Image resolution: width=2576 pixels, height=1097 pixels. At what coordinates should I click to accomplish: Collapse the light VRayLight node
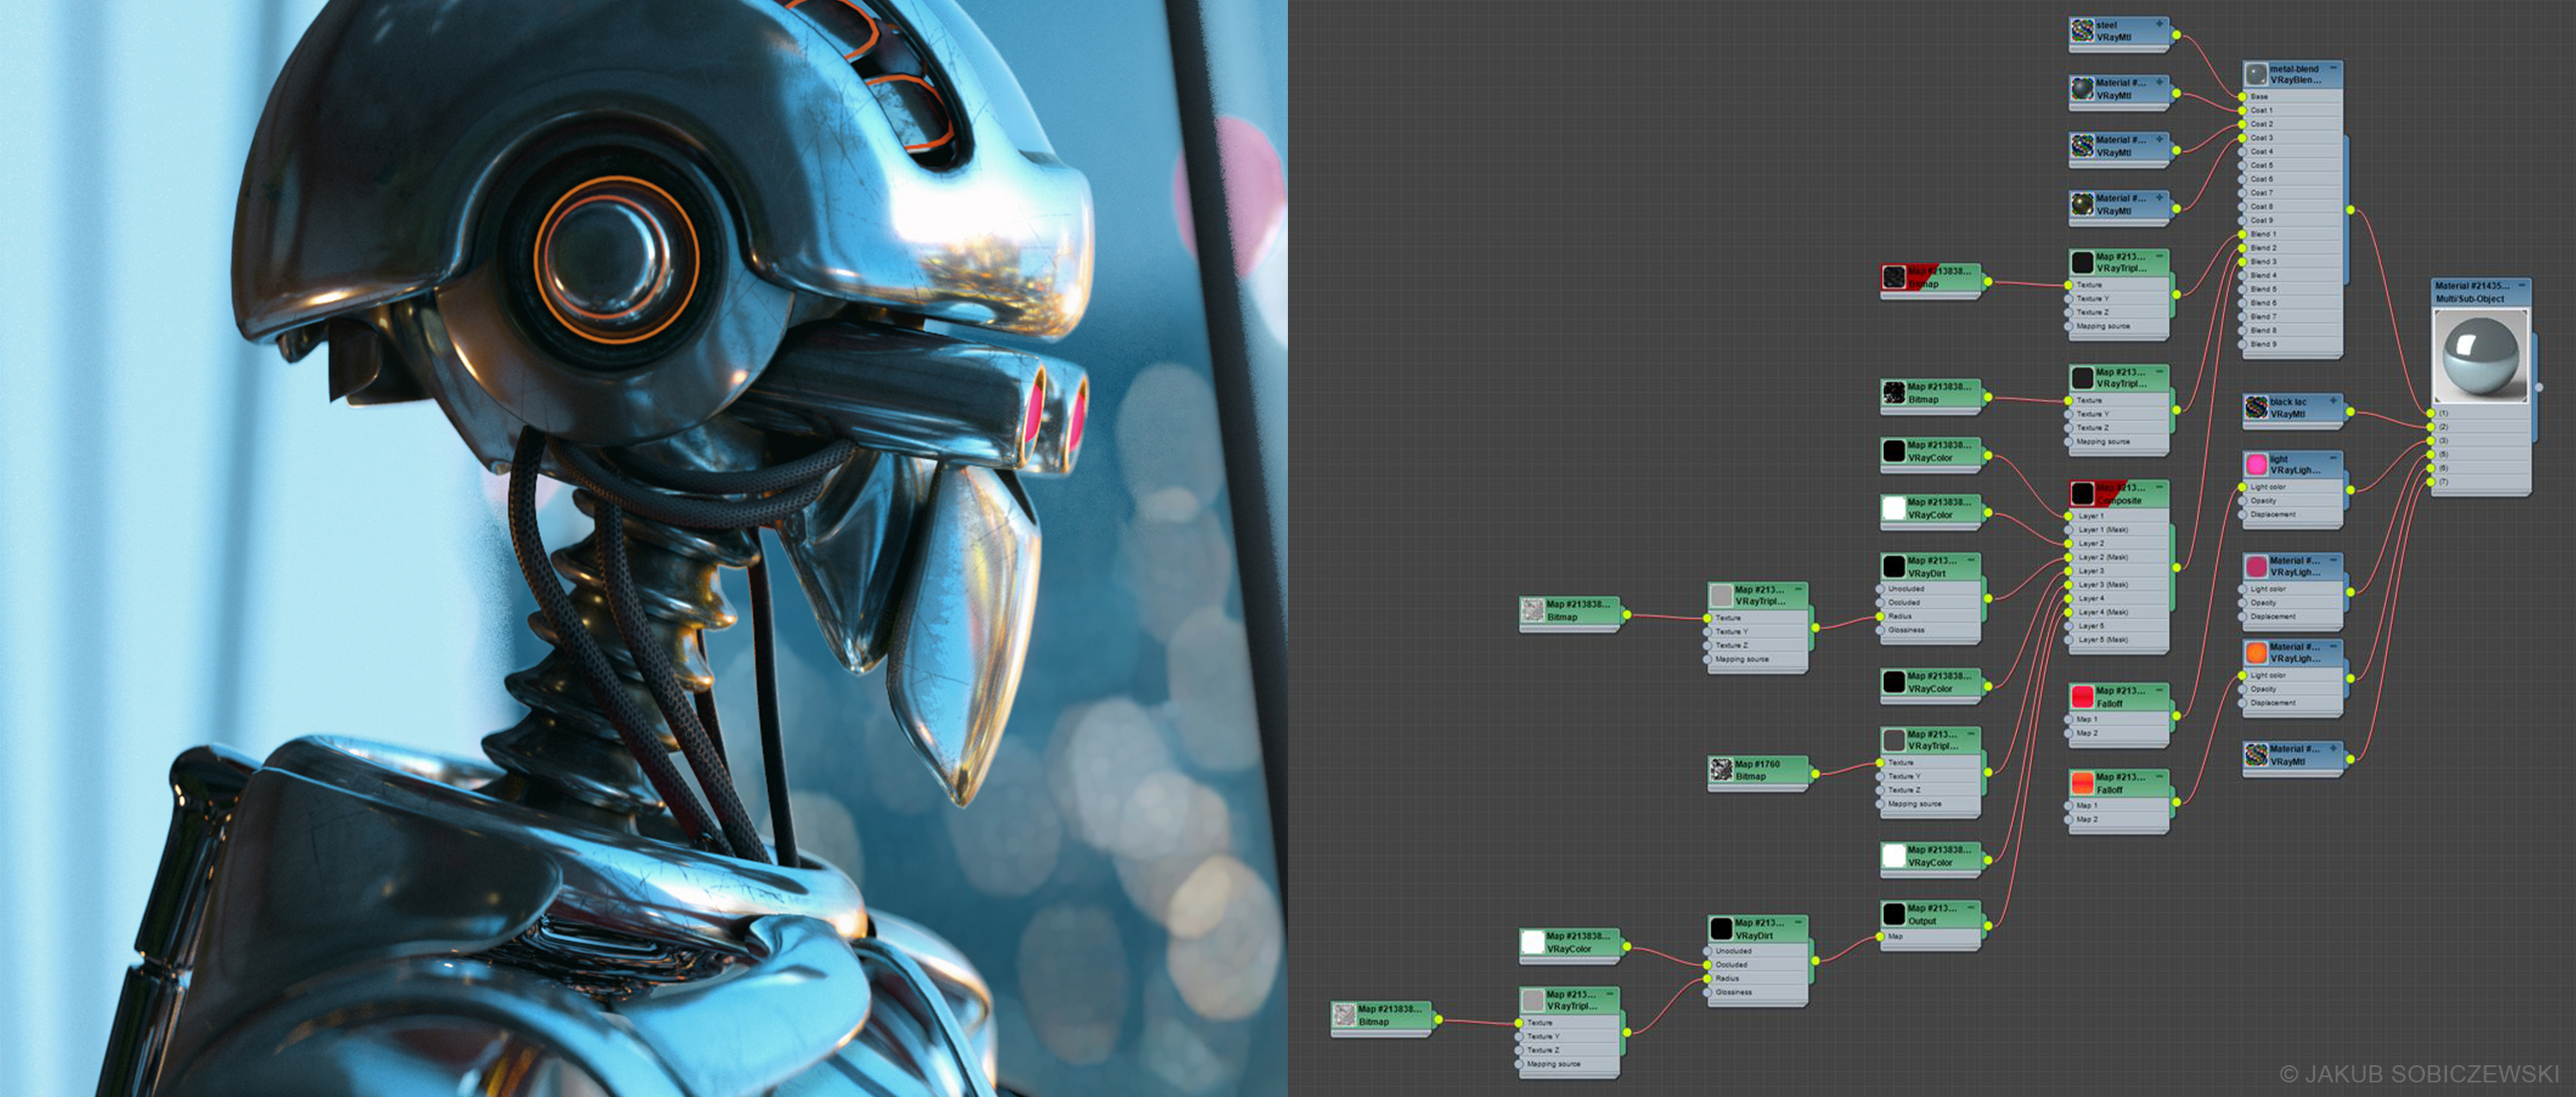(2333, 458)
